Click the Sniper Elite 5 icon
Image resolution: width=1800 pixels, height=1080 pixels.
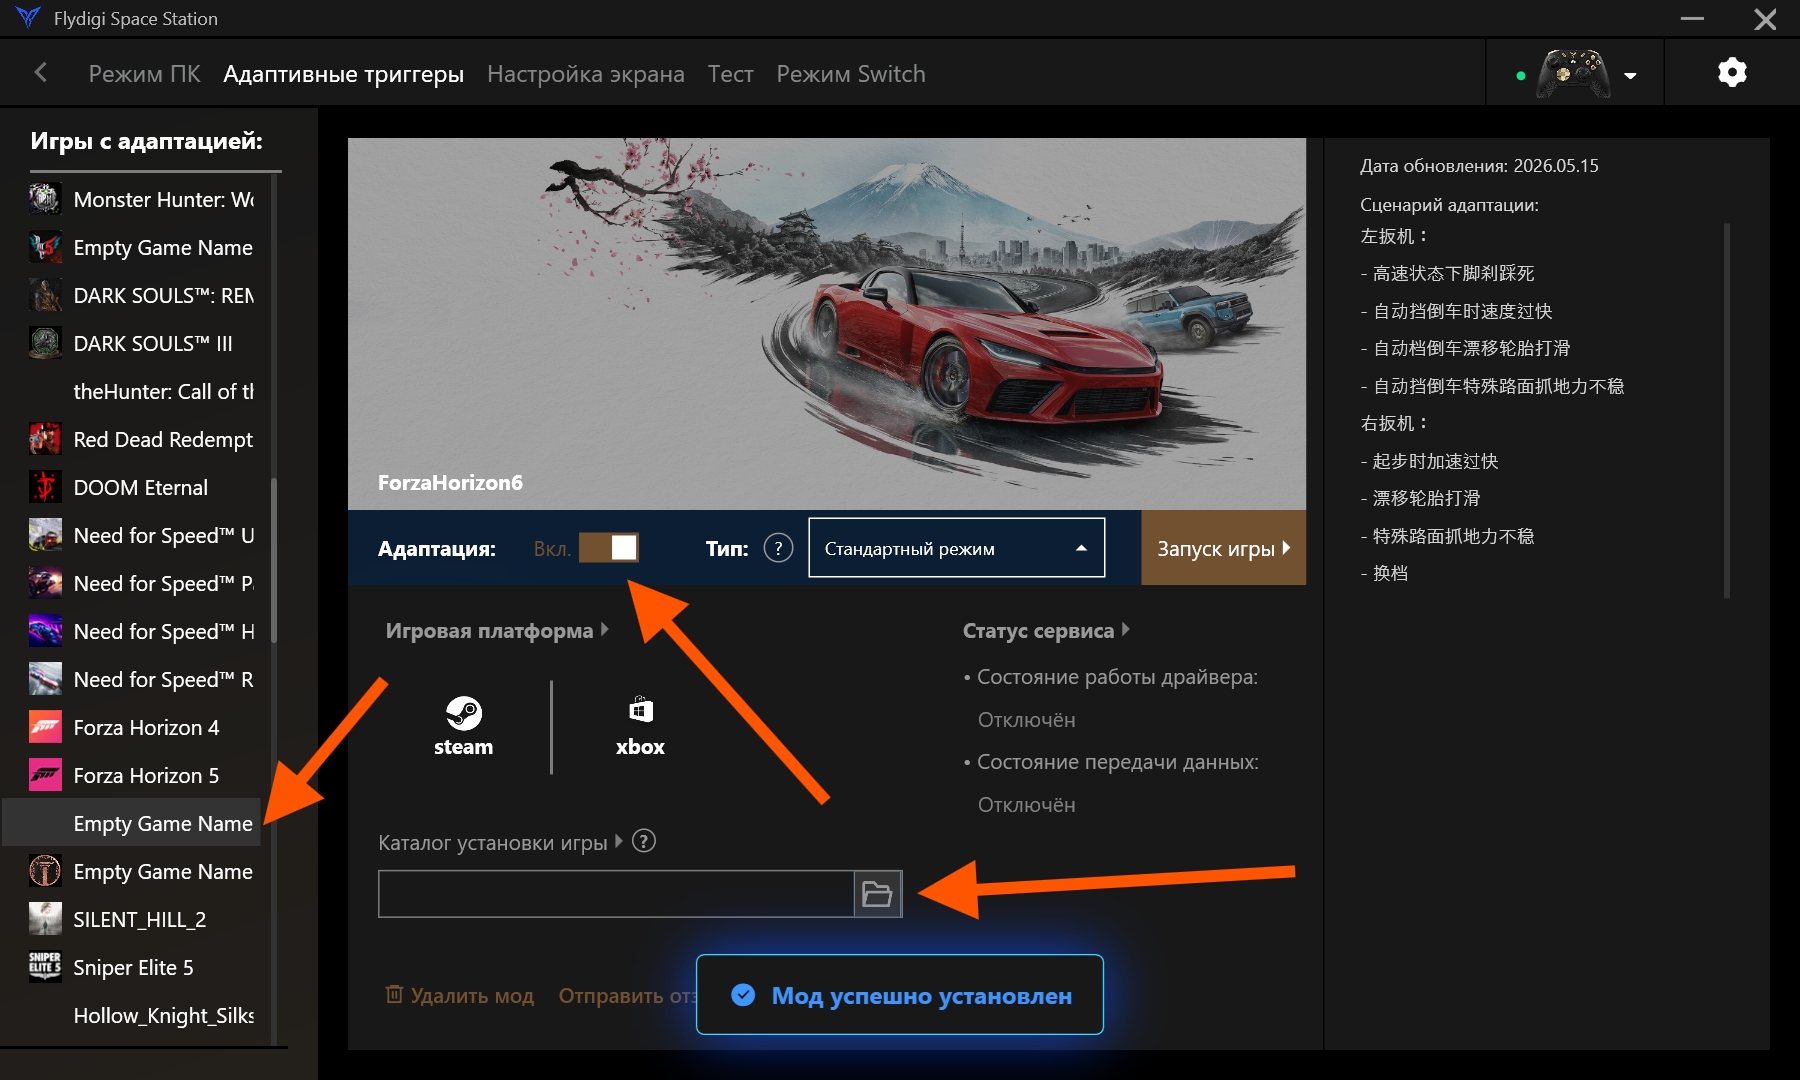45,967
